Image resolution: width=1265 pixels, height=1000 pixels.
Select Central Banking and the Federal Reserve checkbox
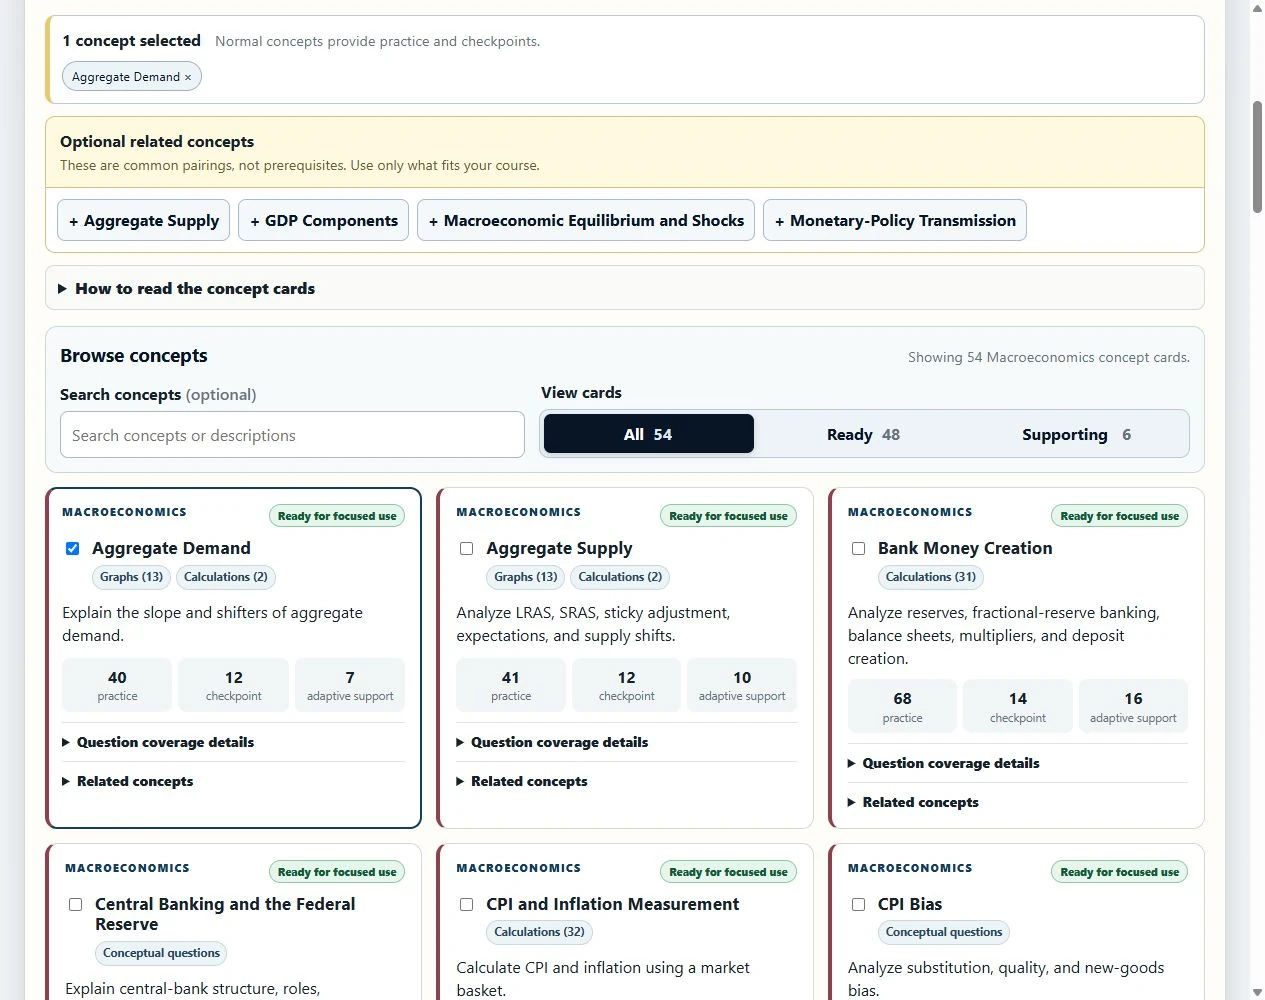(75, 904)
